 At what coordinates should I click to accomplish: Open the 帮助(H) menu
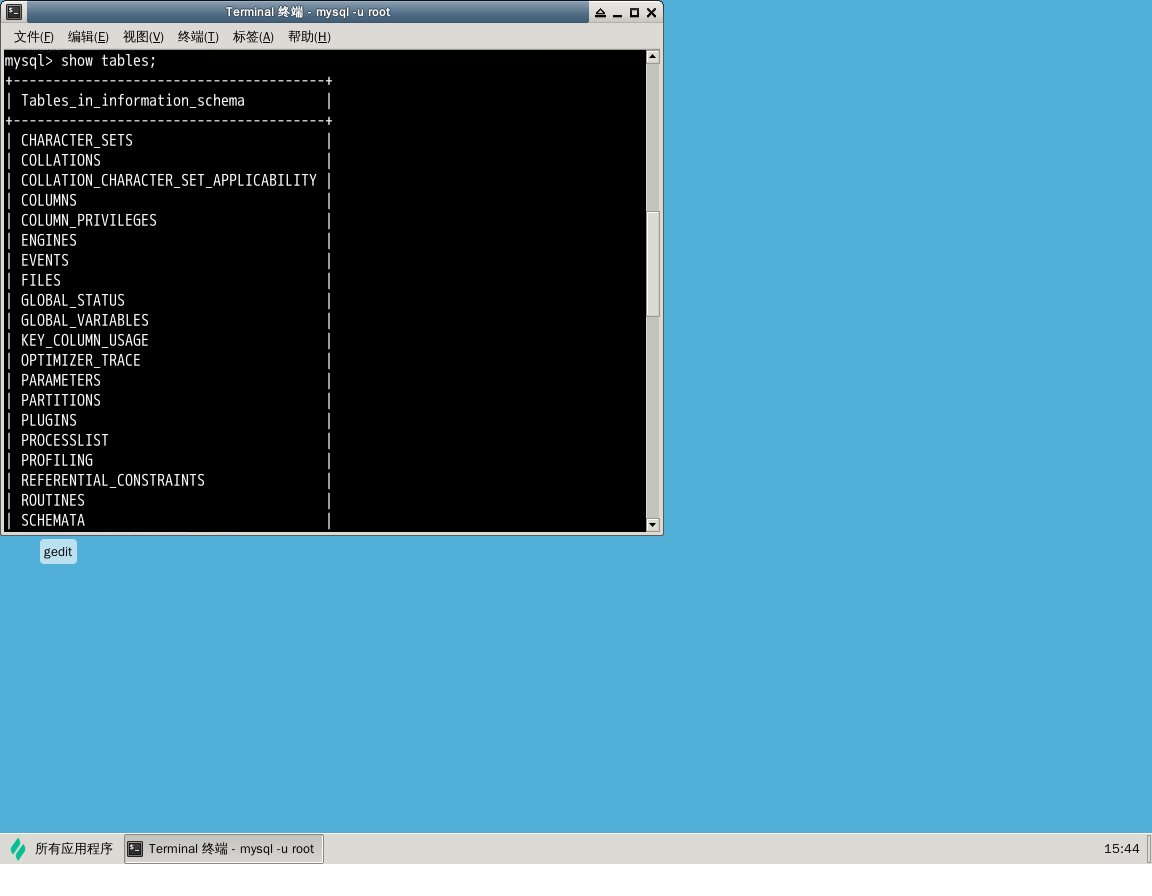[x=308, y=37]
